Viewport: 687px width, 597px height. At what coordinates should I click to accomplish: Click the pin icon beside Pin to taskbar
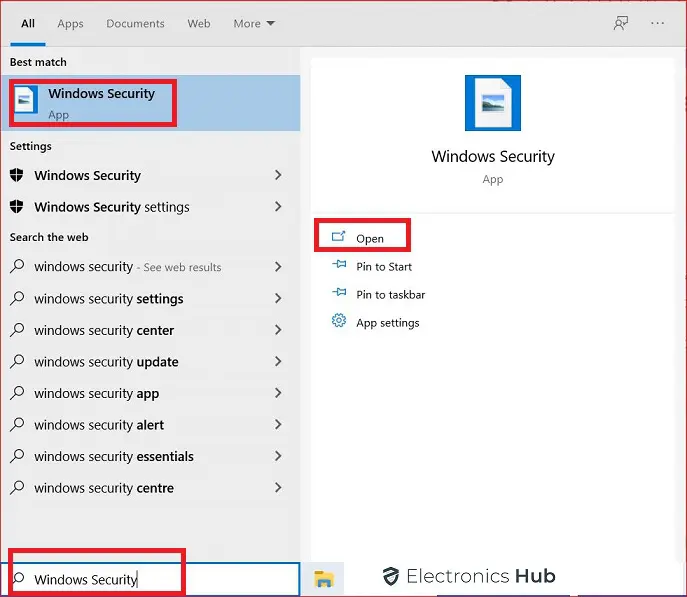(x=339, y=292)
